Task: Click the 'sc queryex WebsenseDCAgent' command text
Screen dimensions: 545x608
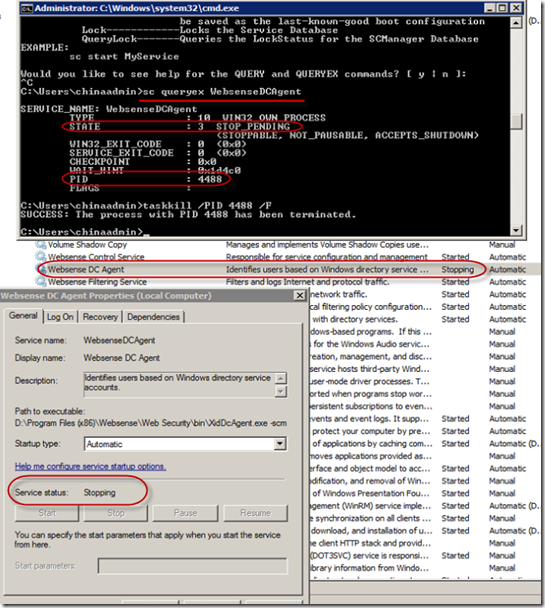Action: pyautogui.click(x=222, y=92)
